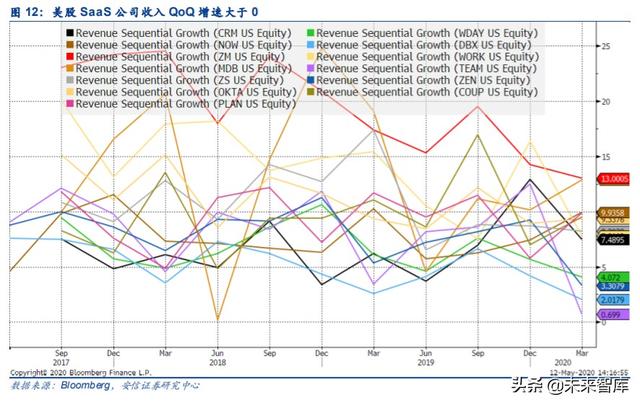Click the red 13.0005 value tag
The image size is (640, 405).
611,179
